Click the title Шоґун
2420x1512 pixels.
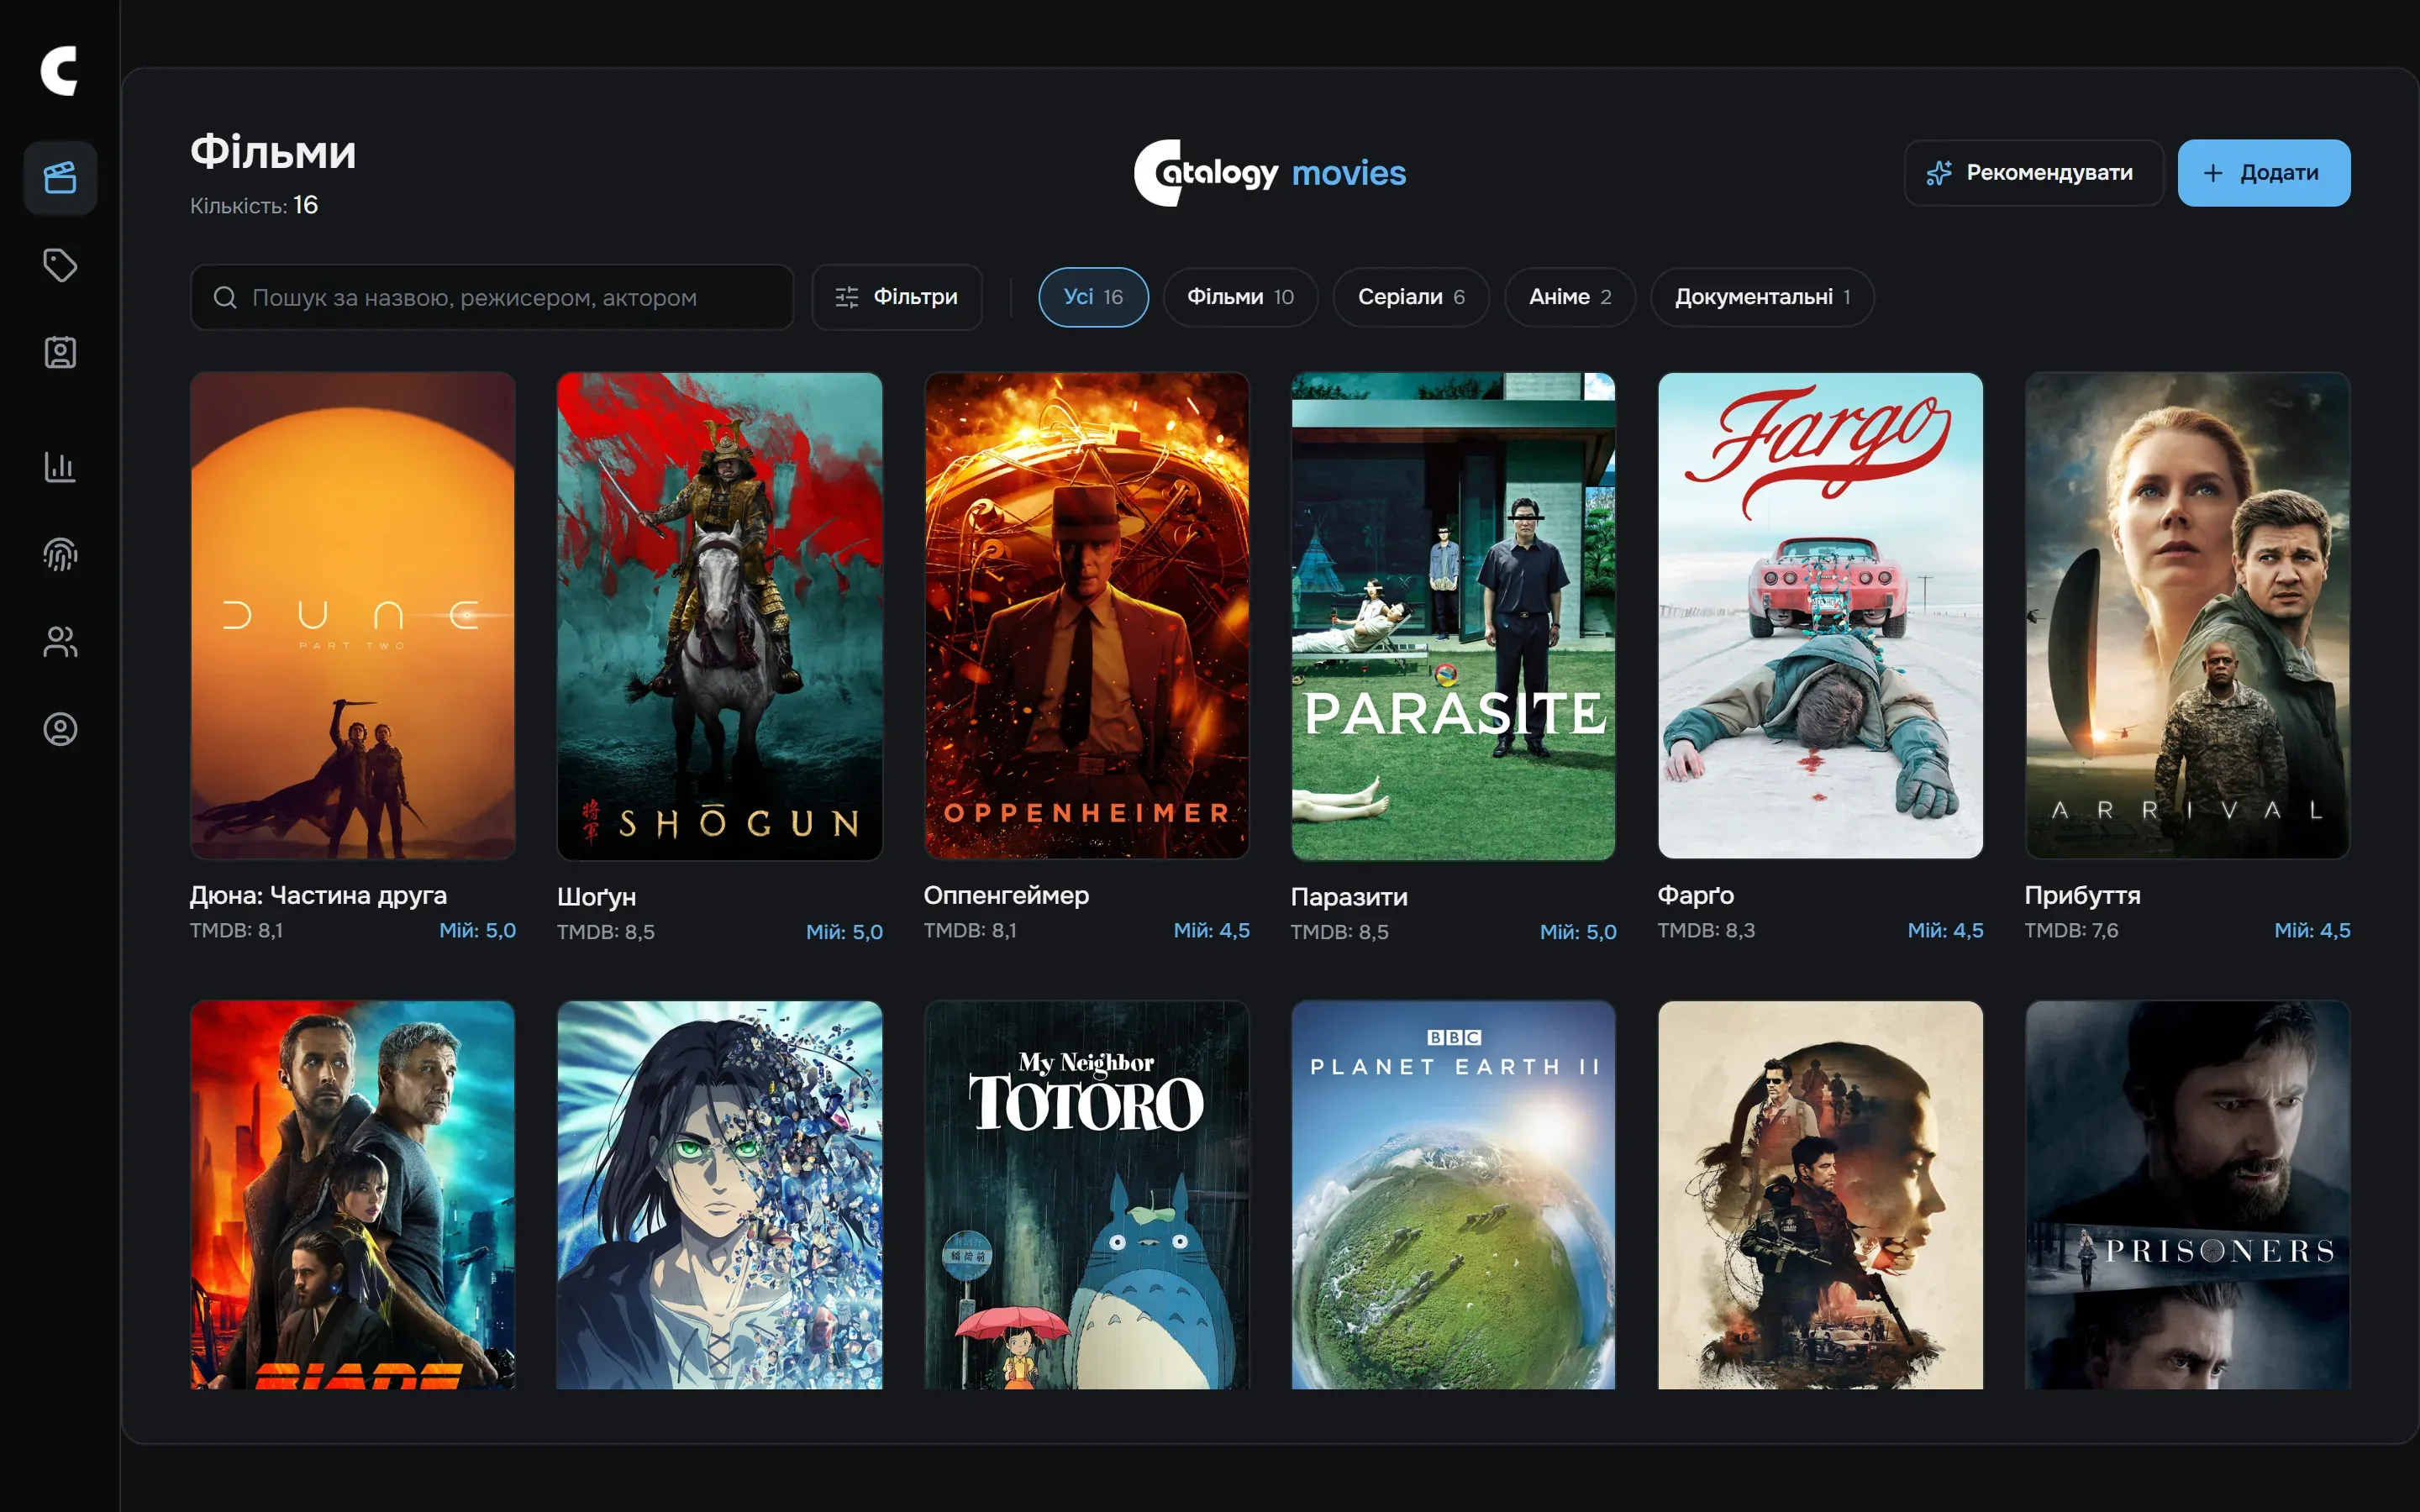[x=596, y=897]
